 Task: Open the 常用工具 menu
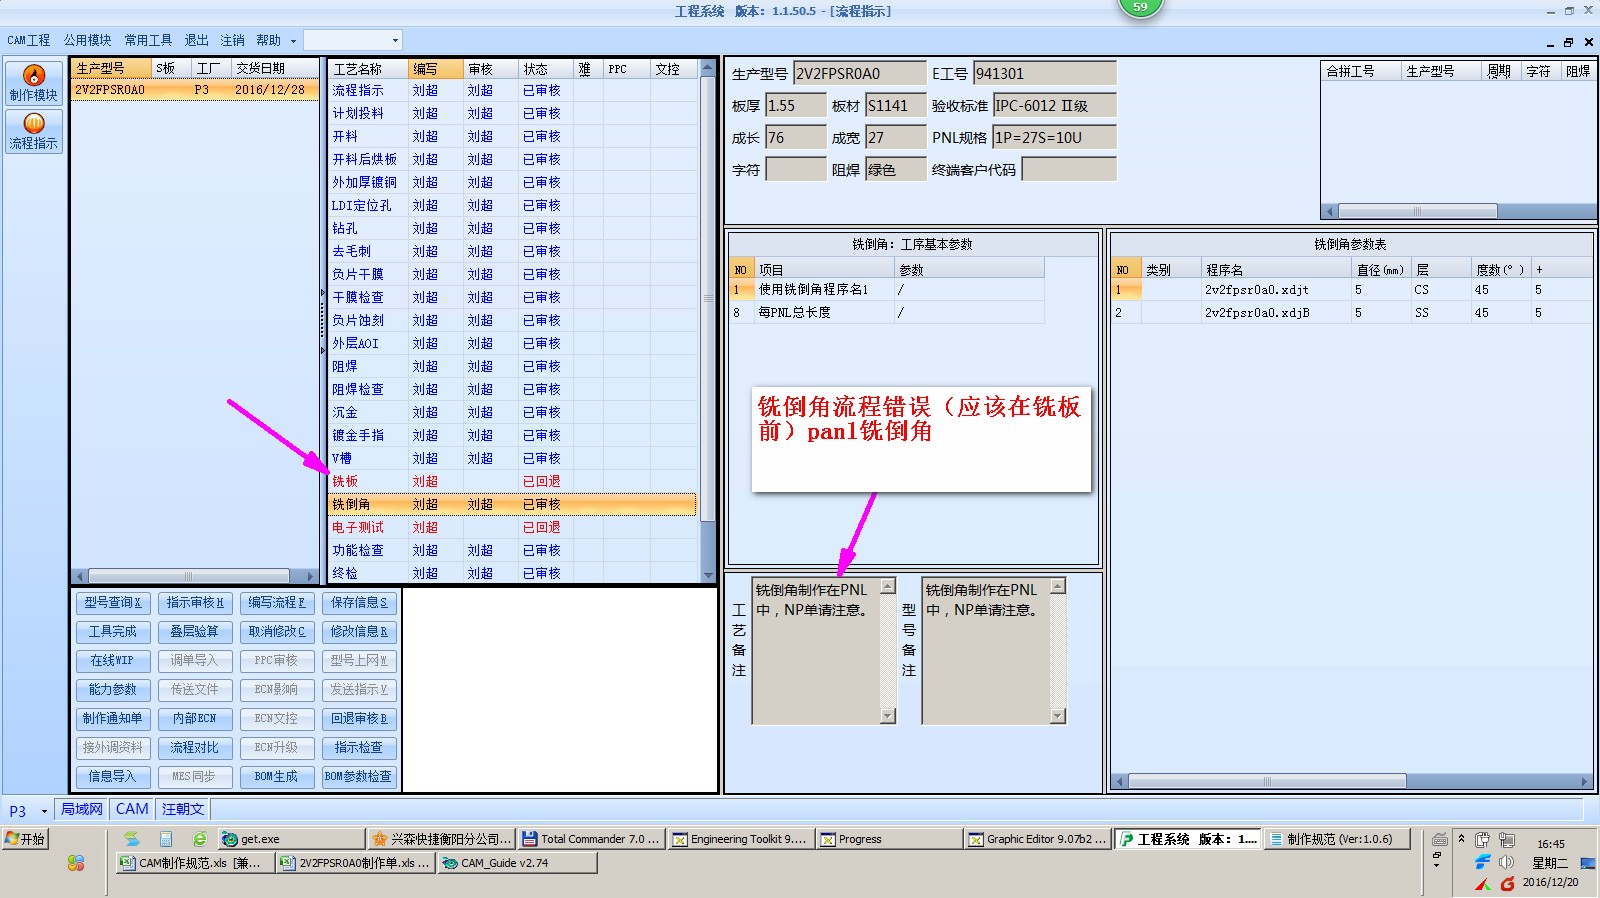[148, 40]
